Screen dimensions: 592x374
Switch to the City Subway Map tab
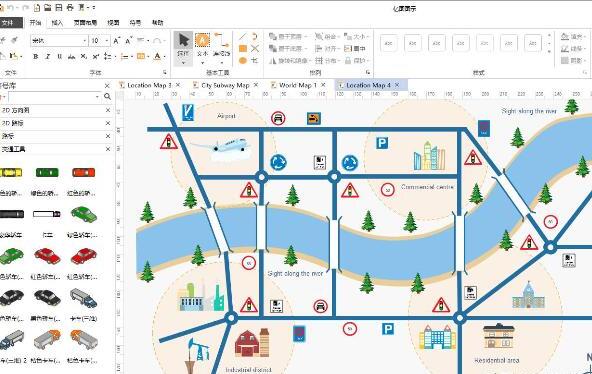pos(225,85)
